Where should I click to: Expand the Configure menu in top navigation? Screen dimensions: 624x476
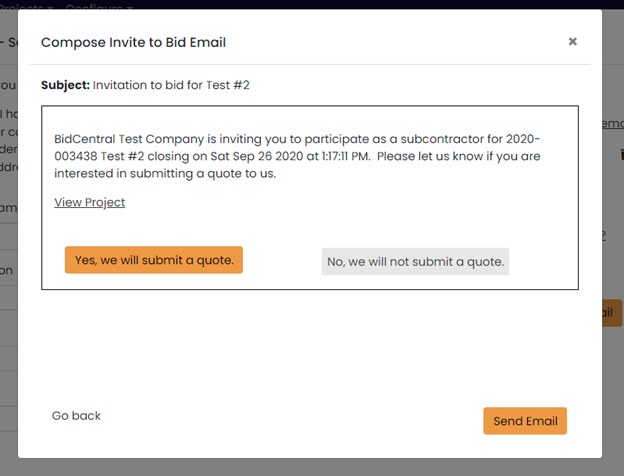pyautogui.click(x=100, y=5)
